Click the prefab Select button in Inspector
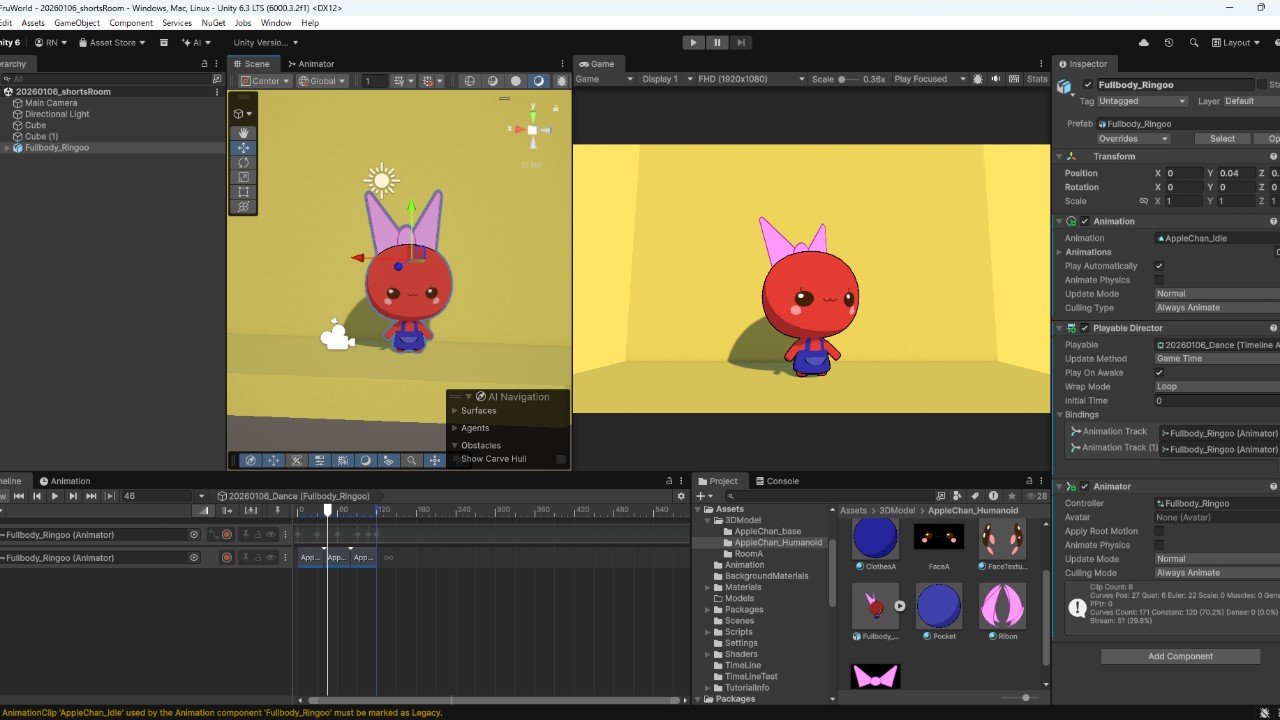Viewport: 1280px width, 720px height. (x=1222, y=139)
